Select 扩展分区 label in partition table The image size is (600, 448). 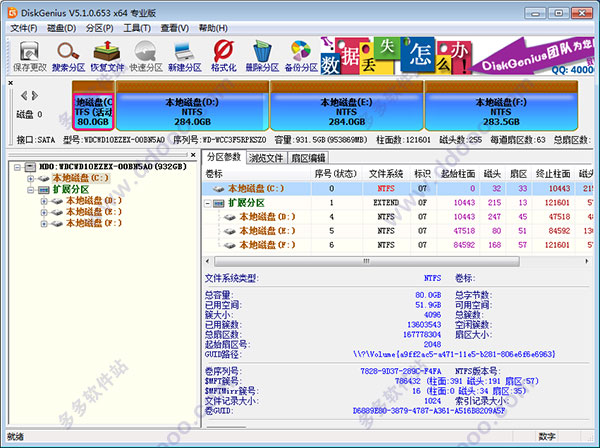(x=246, y=203)
